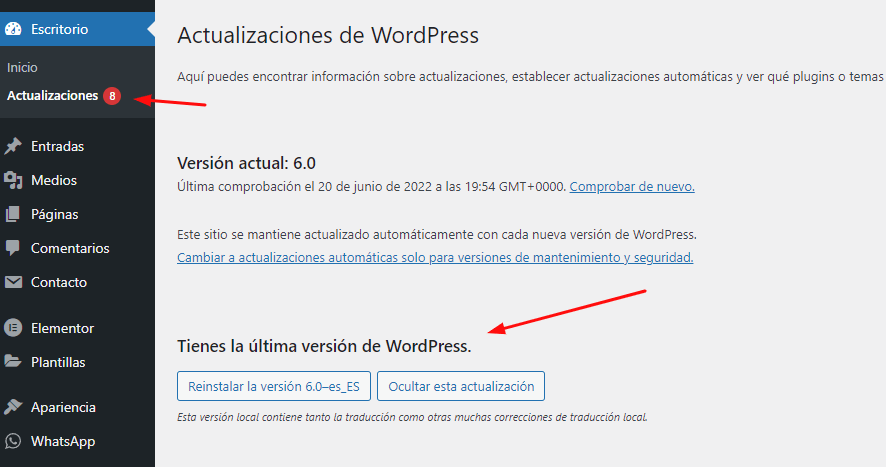Click the Comentarios speech bubble icon

13,248
